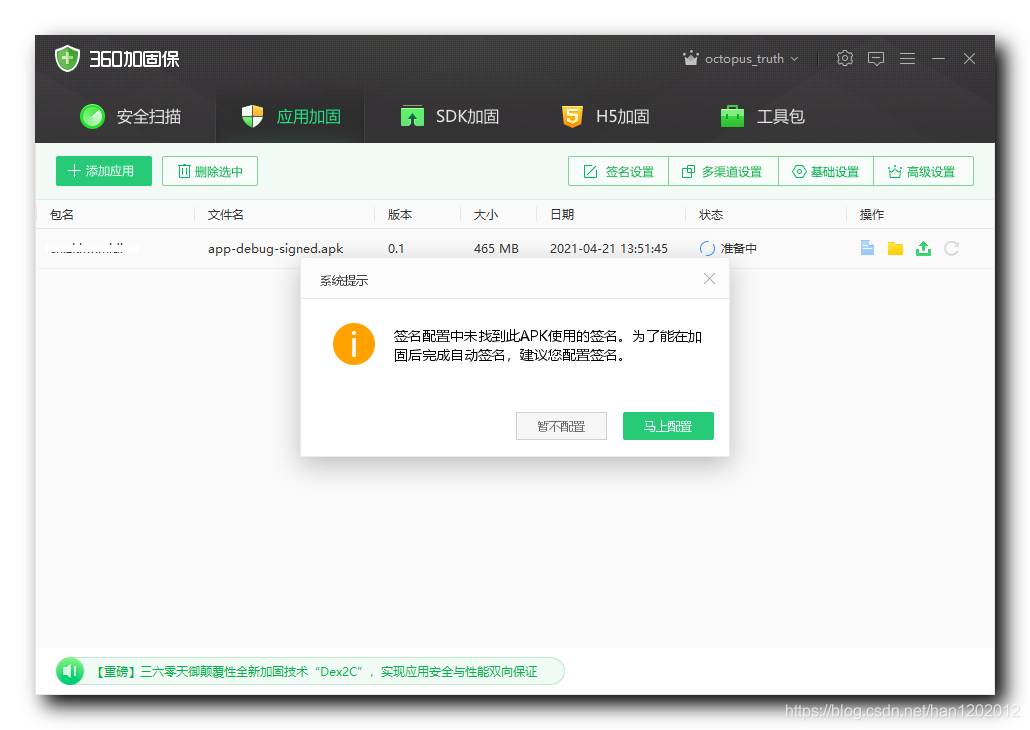Click the 系统提示 dialog title
Viewport: 1030px width, 730px height.
(x=344, y=281)
